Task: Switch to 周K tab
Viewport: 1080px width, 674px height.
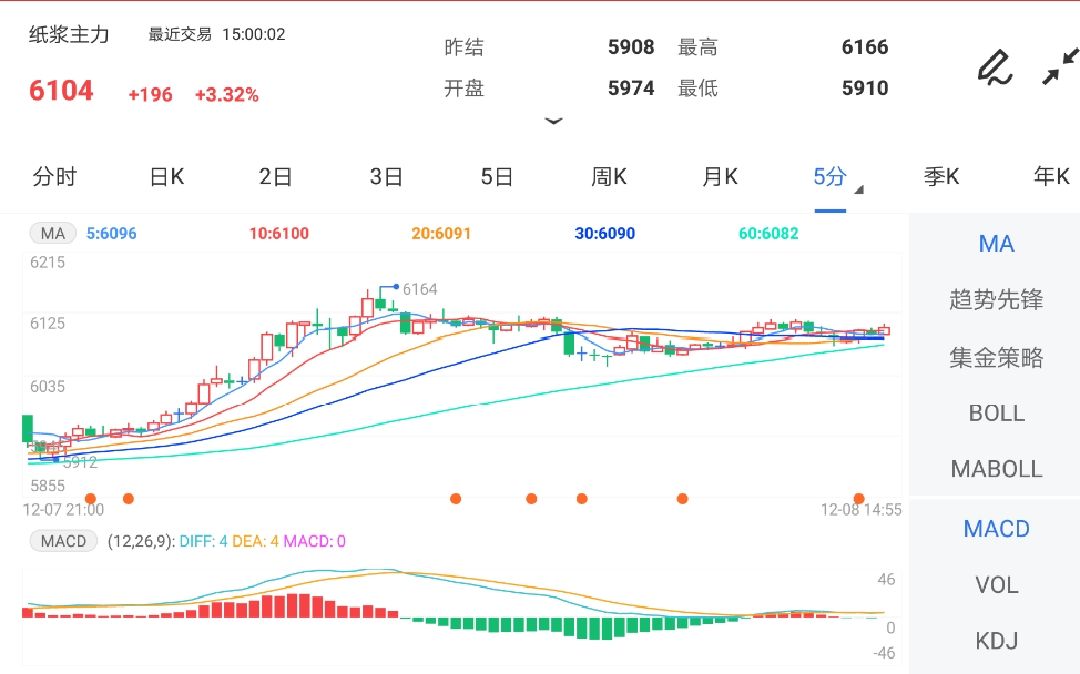Action: point(609,177)
